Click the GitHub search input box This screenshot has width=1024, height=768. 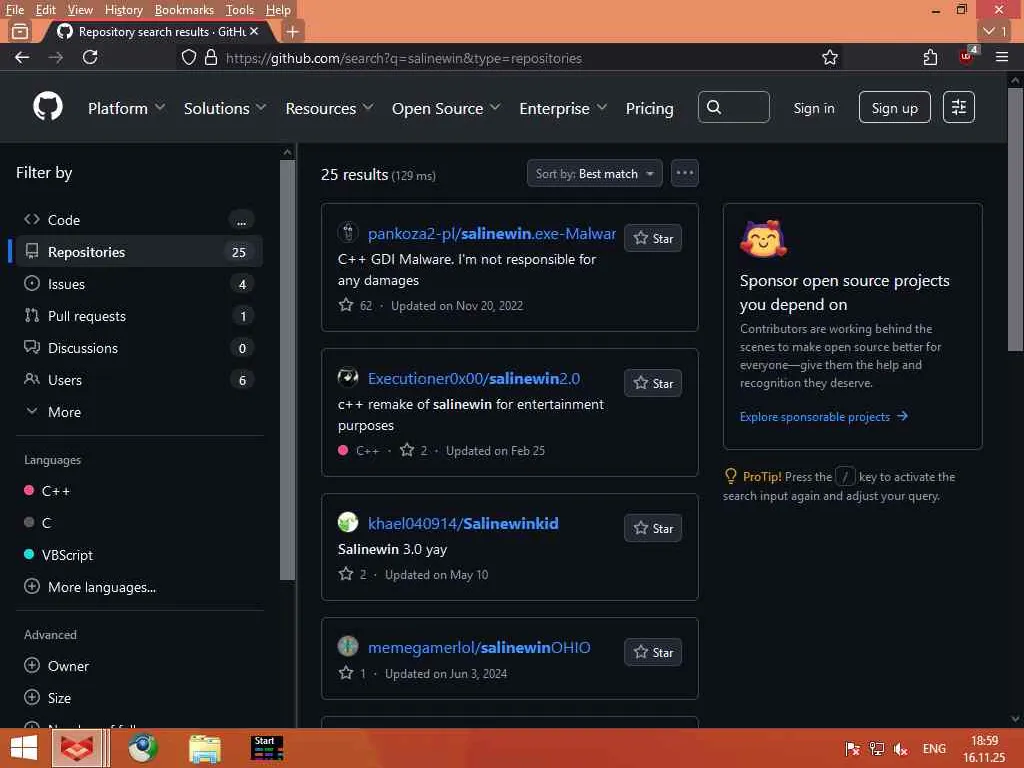click(733, 107)
